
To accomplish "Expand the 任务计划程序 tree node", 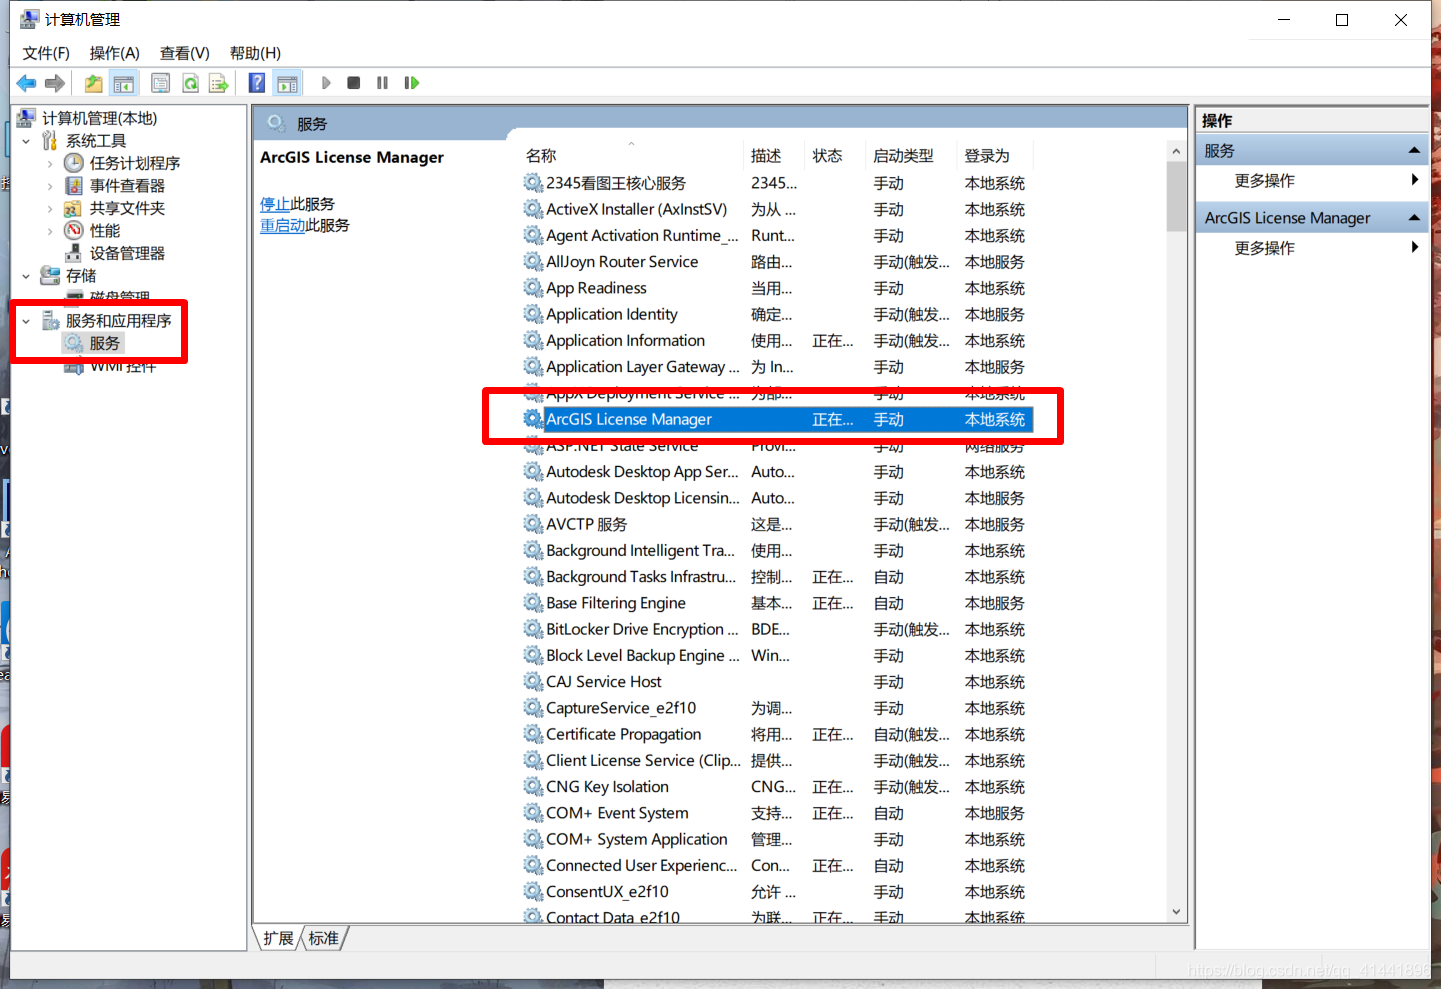I will [x=50, y=163].
